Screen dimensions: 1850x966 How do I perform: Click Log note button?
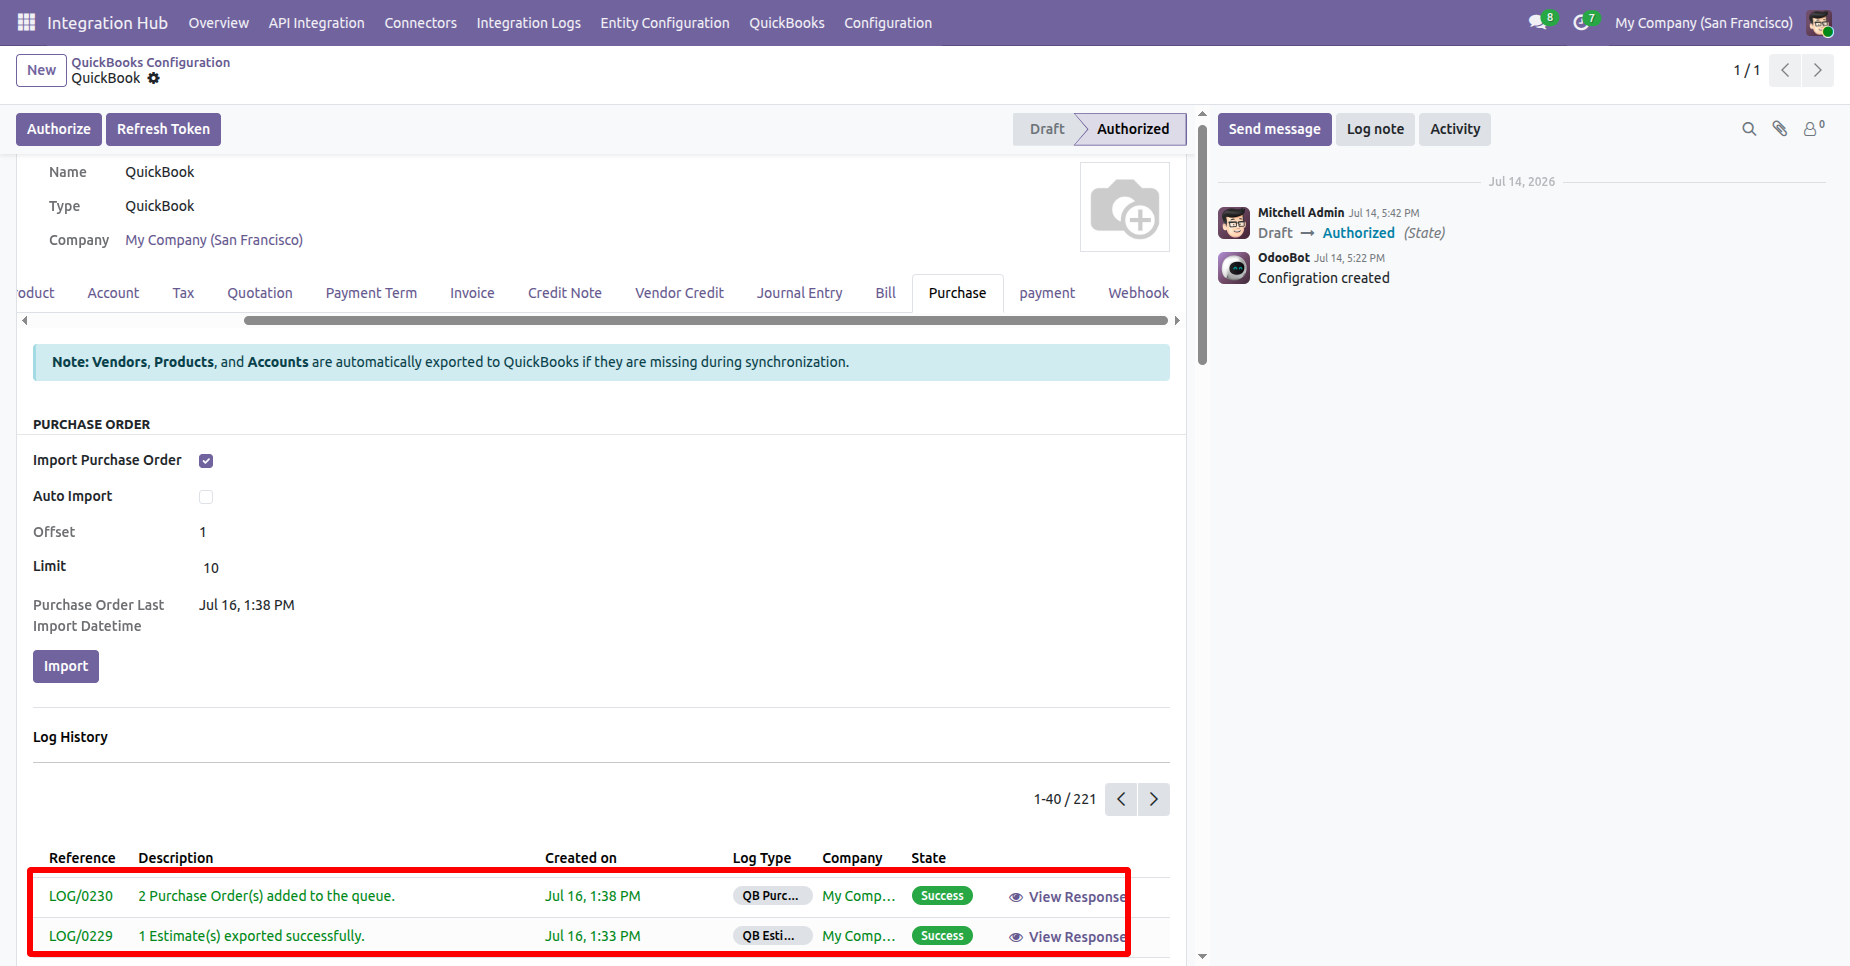(1375, 129)
